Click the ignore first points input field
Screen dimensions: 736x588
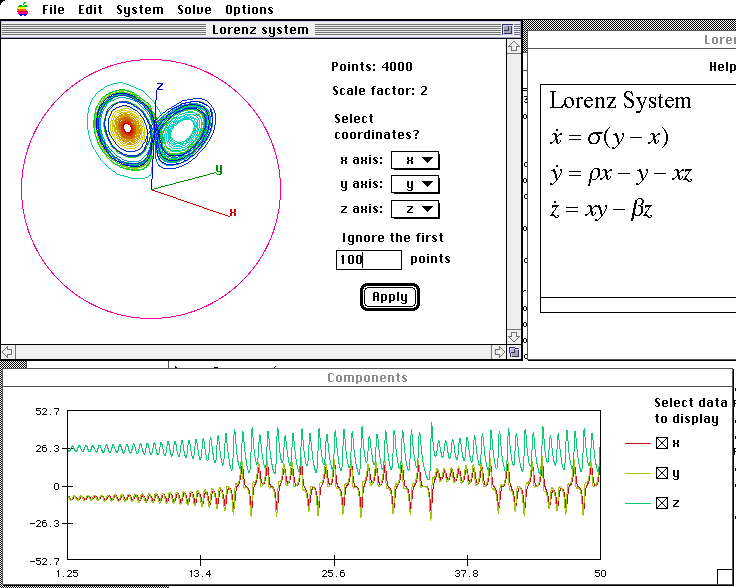[x=369, y=260]
